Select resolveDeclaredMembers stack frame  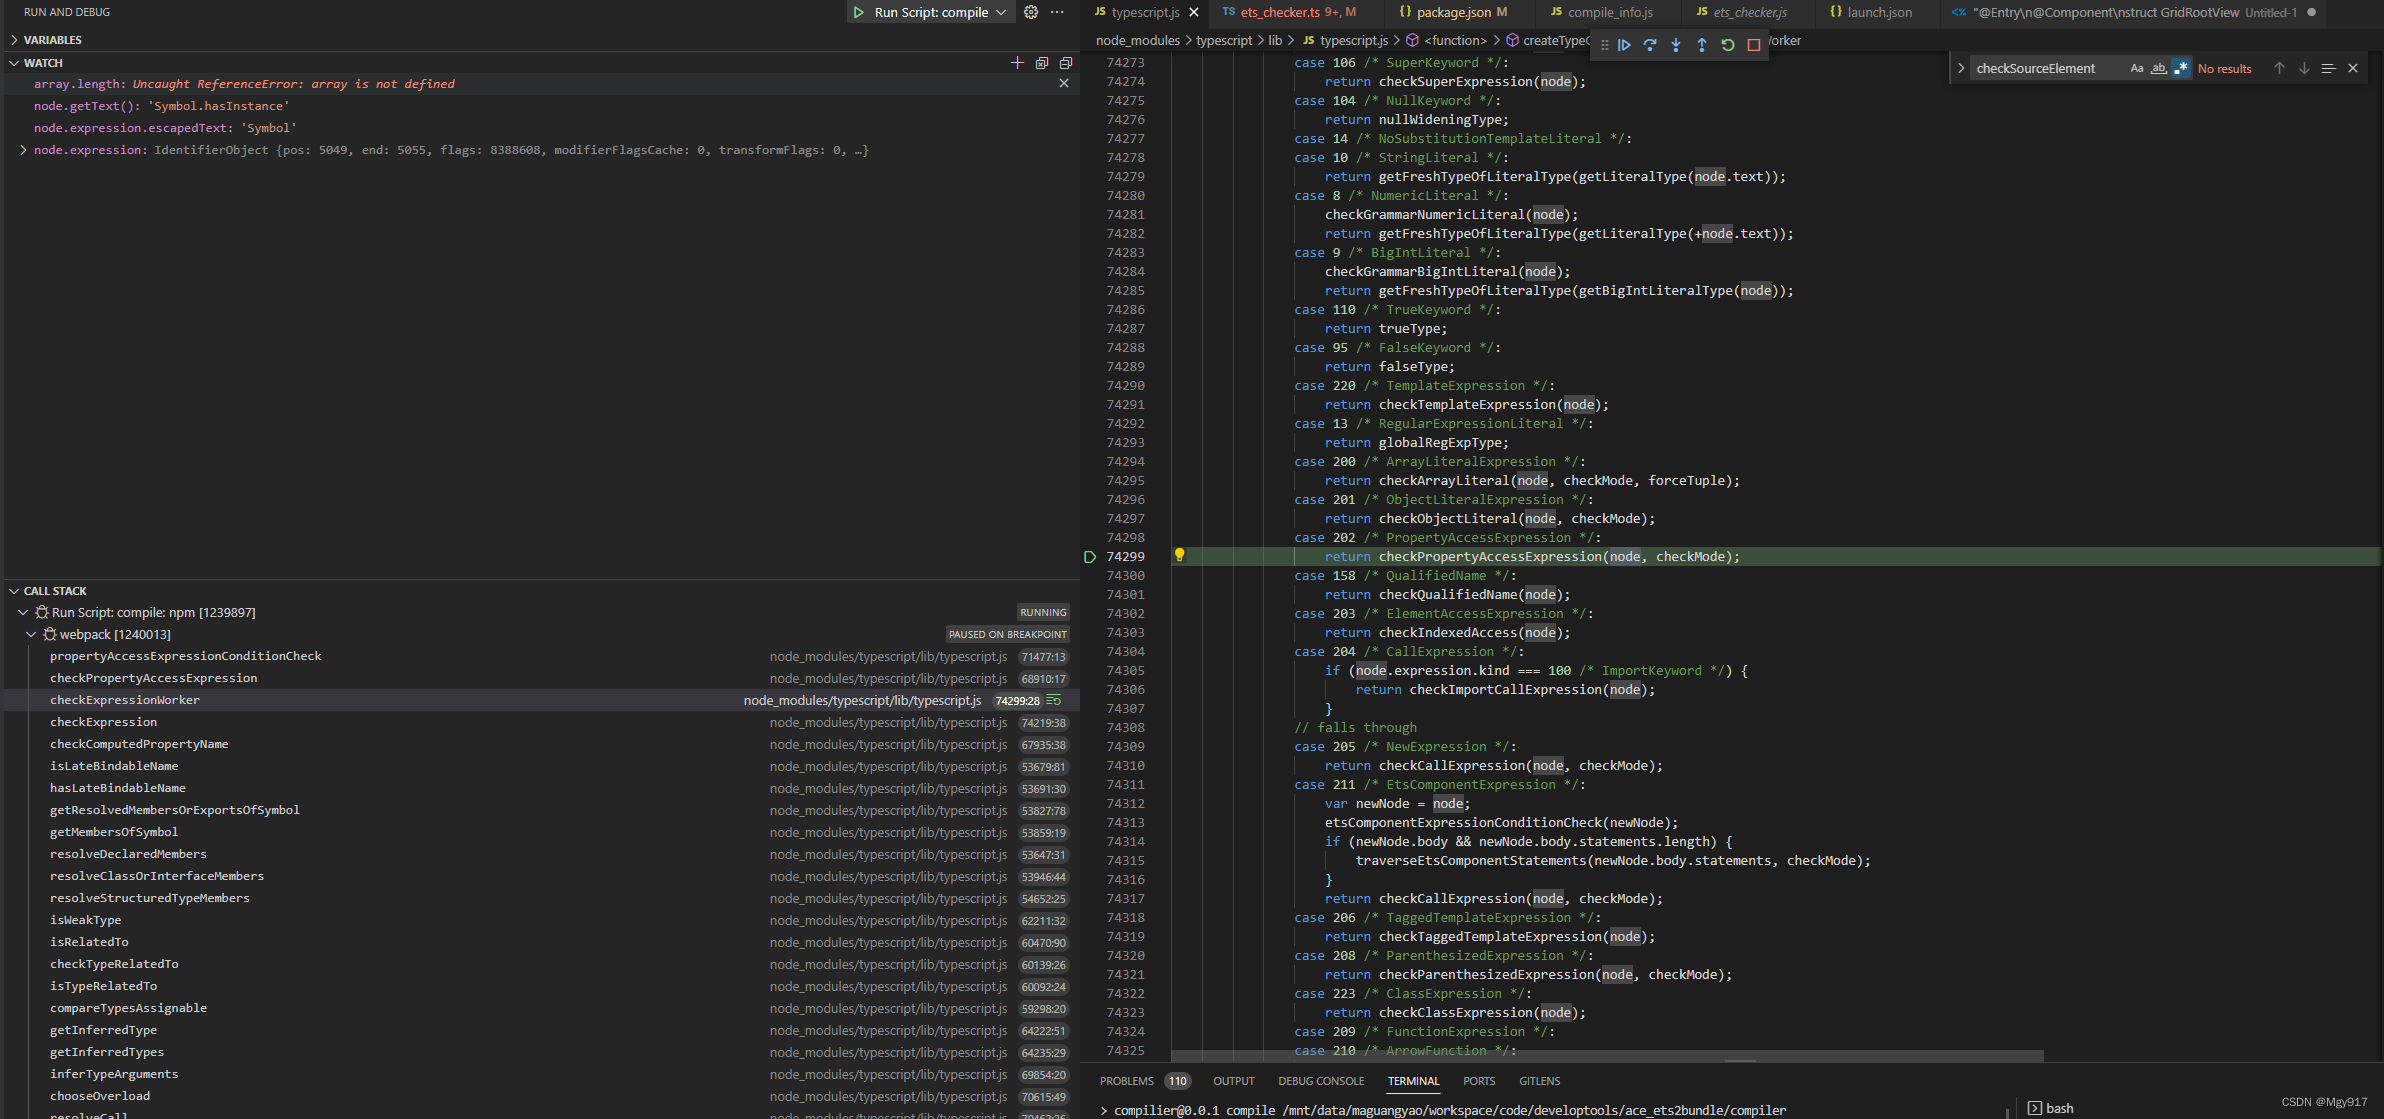pos(542,854)
